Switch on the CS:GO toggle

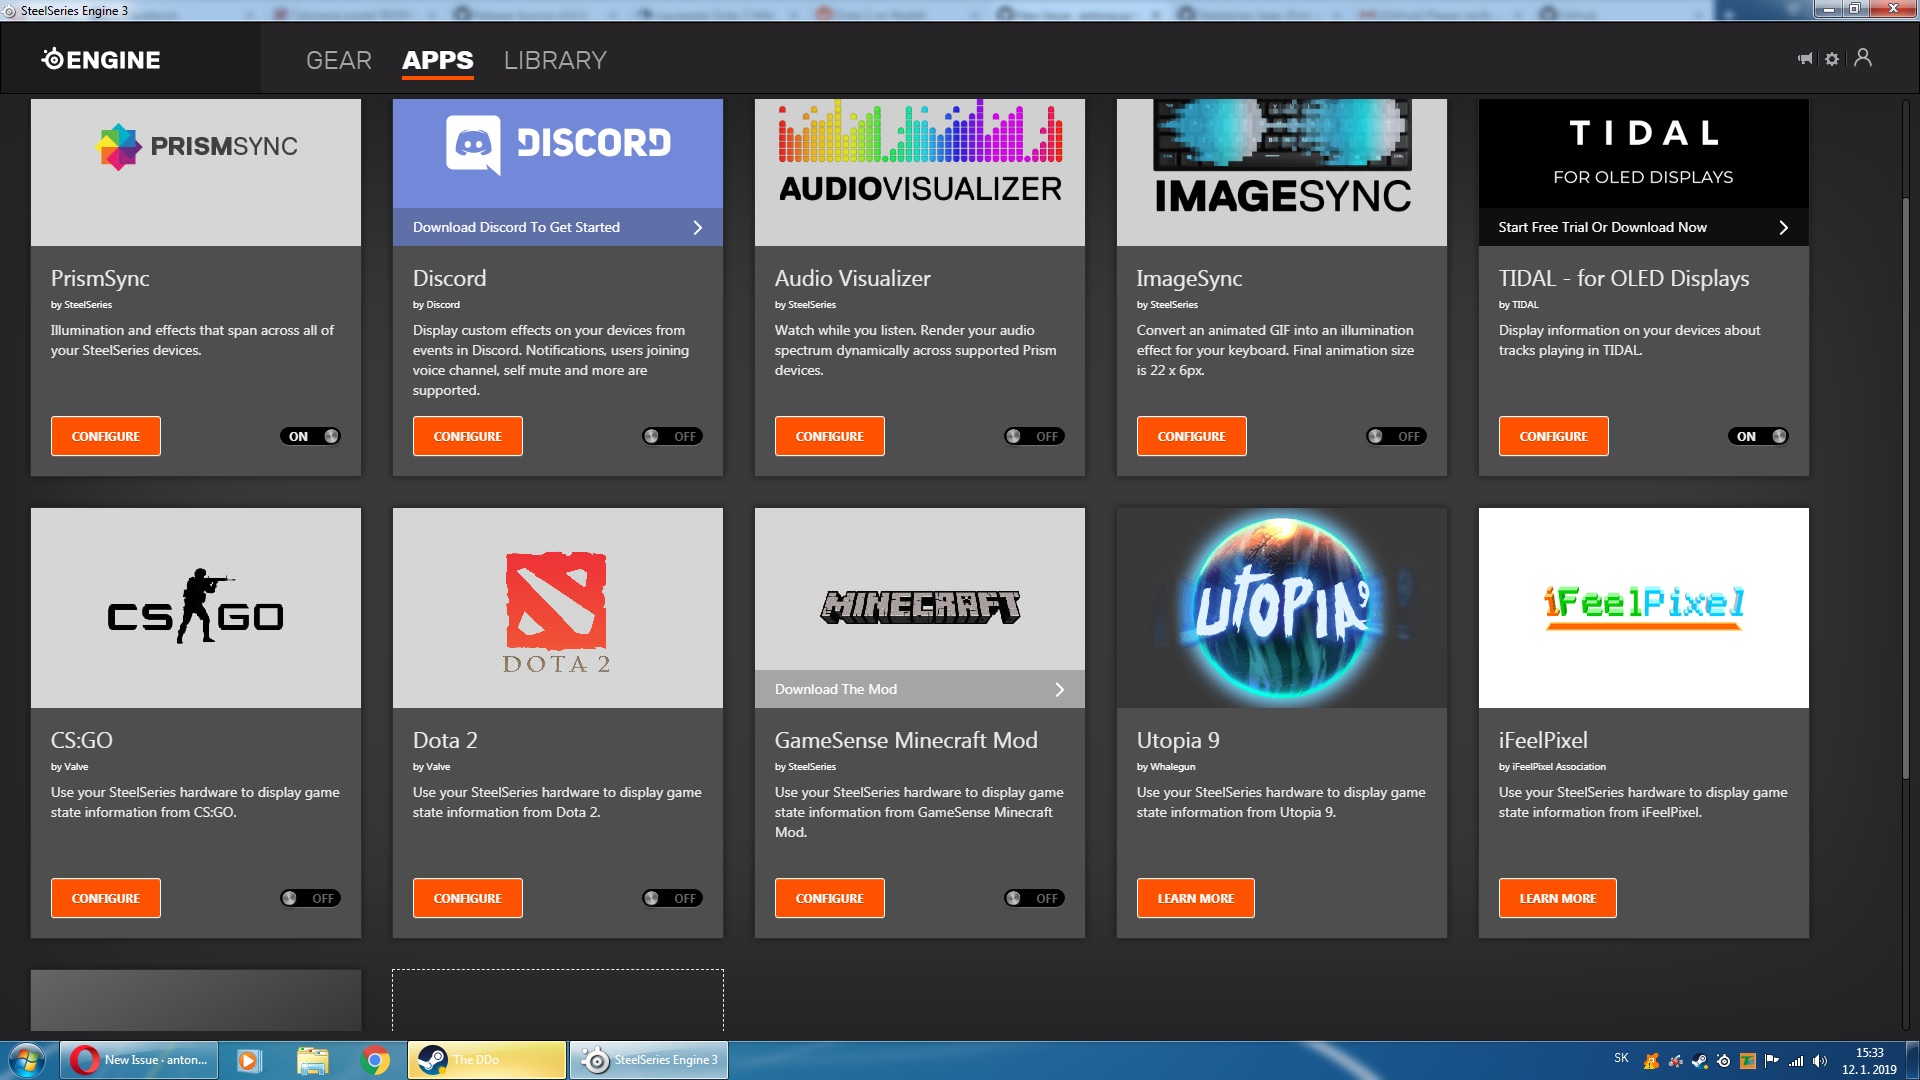click(310, 898)
